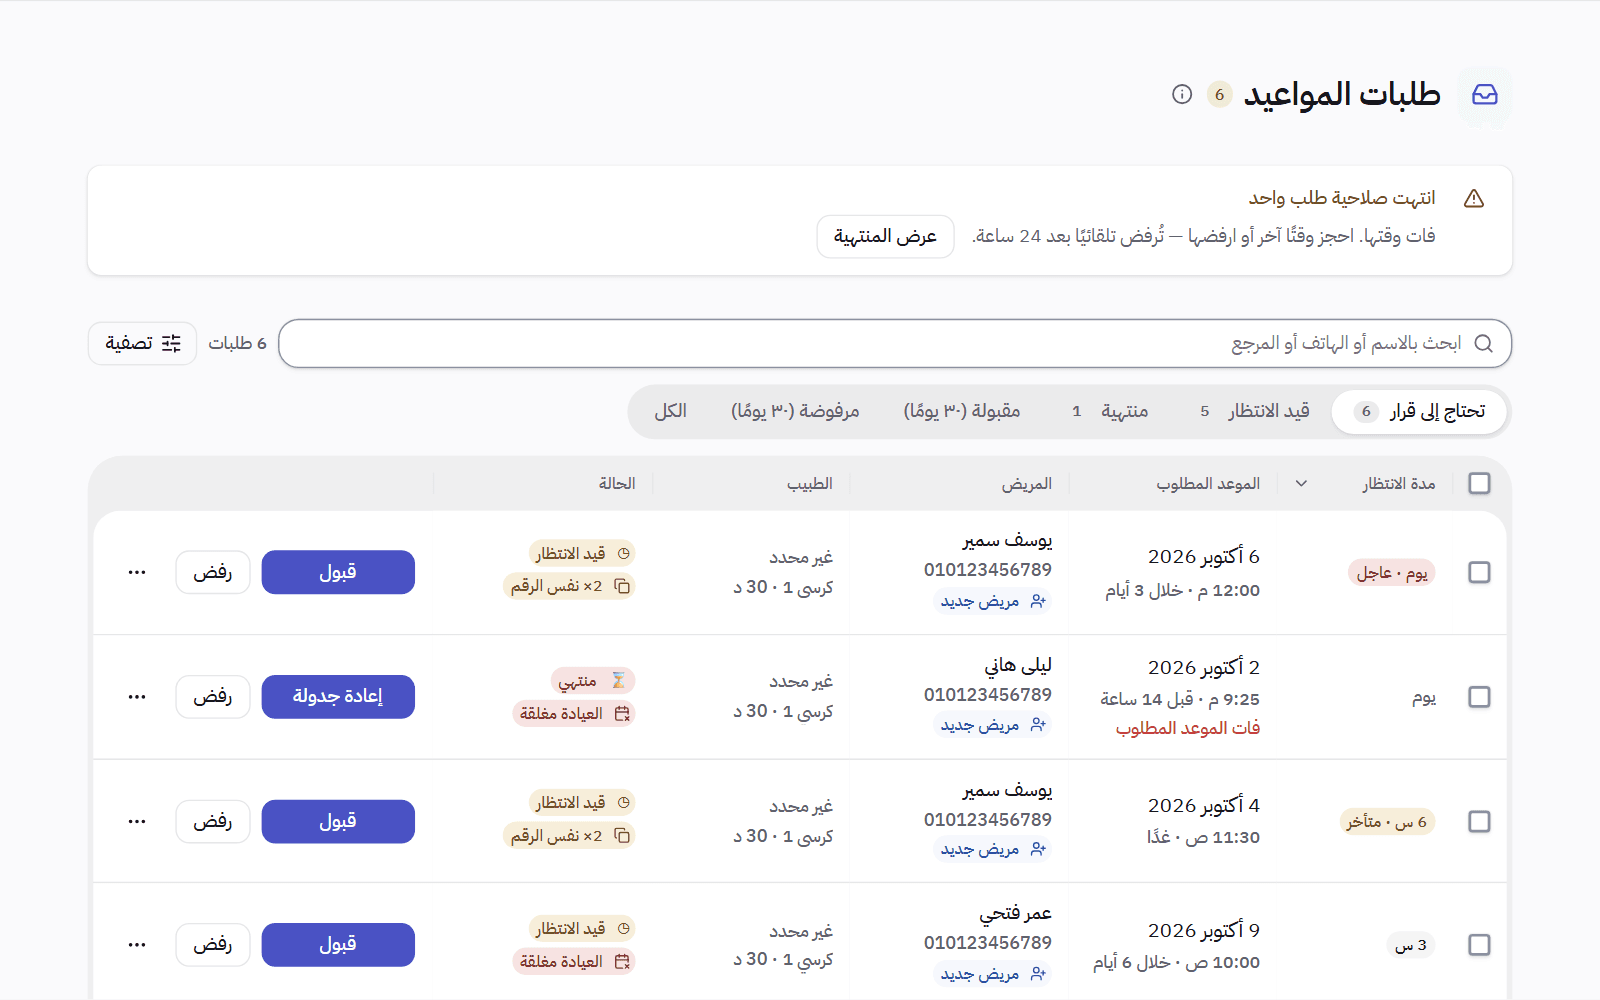
Task: Click the فات الموعد المطلوب warning text
Action: tap(1188, 728)
